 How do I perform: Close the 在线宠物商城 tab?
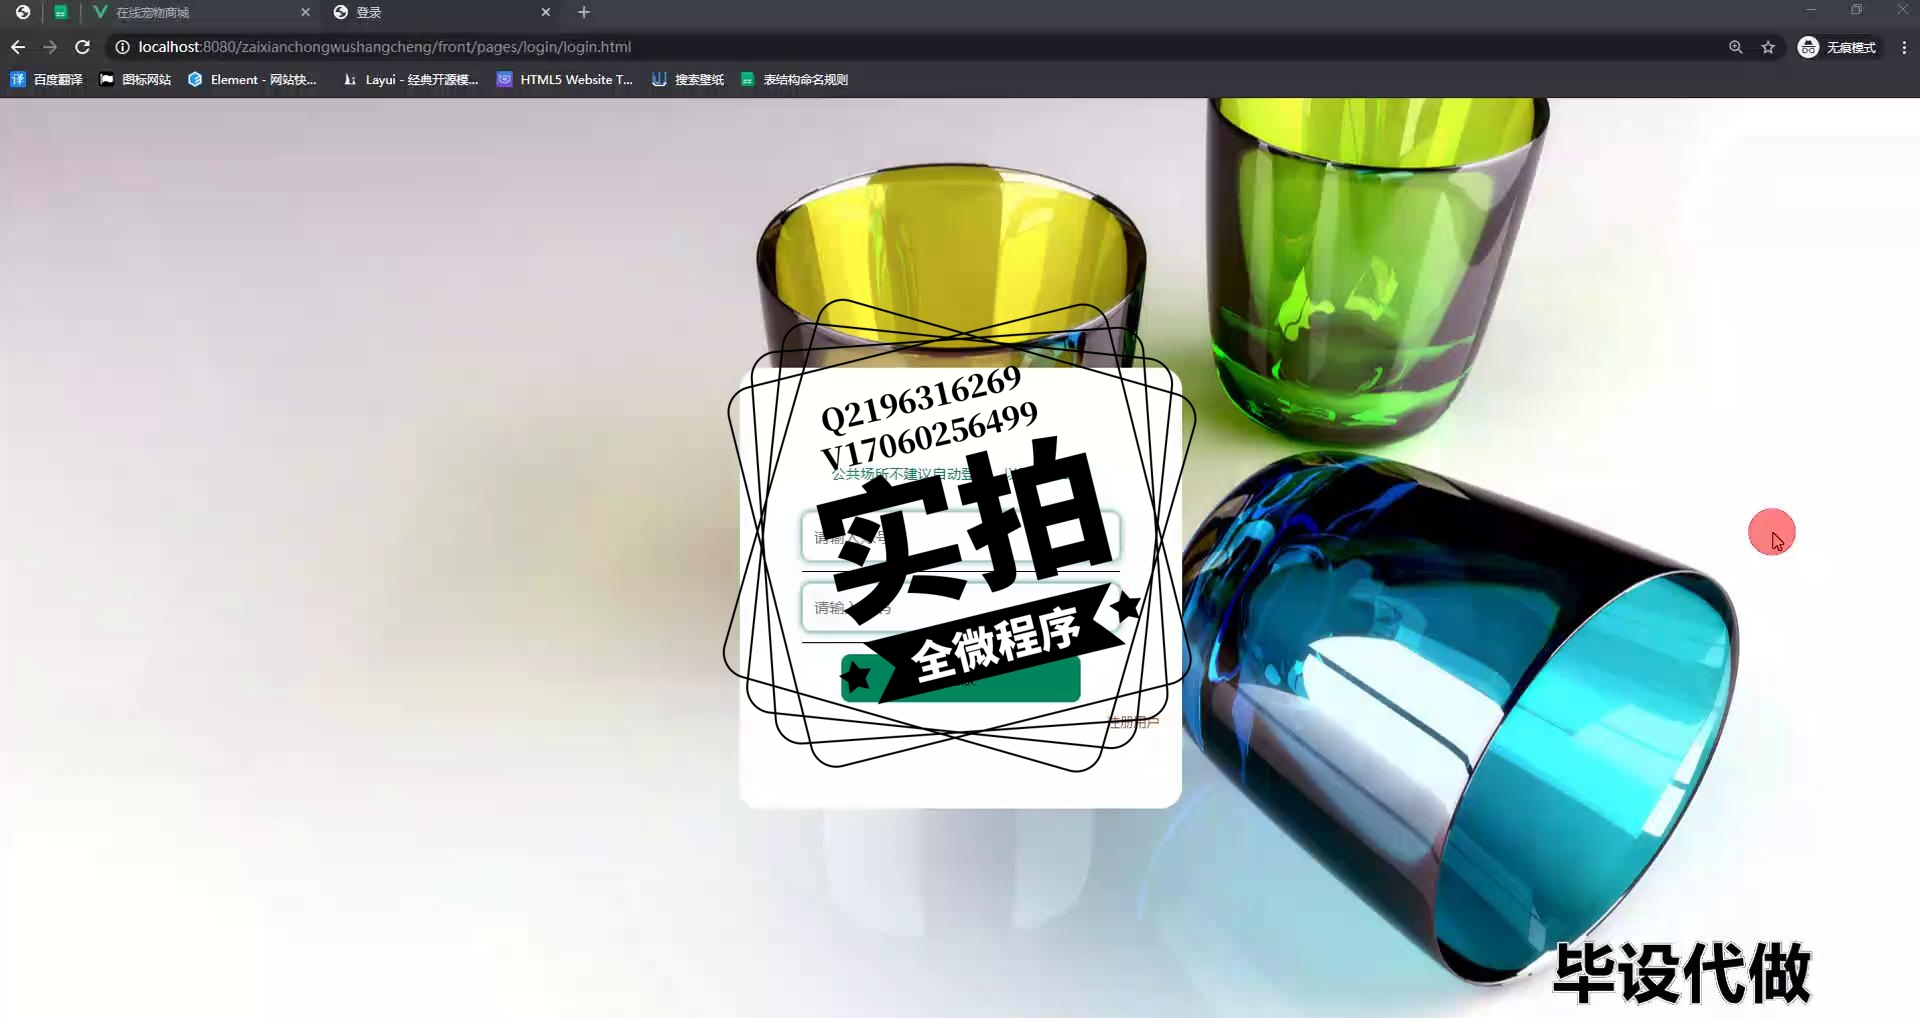click(306, 12)
